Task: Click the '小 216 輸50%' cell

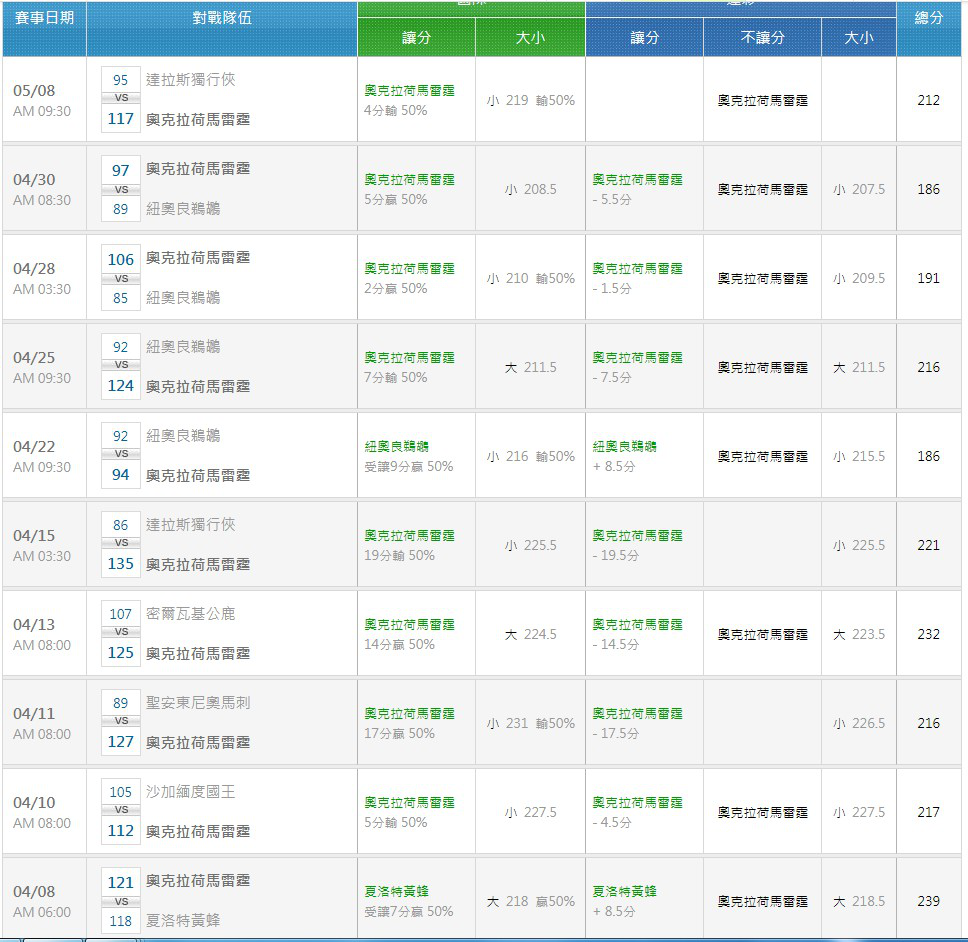Action: [530, 456]
